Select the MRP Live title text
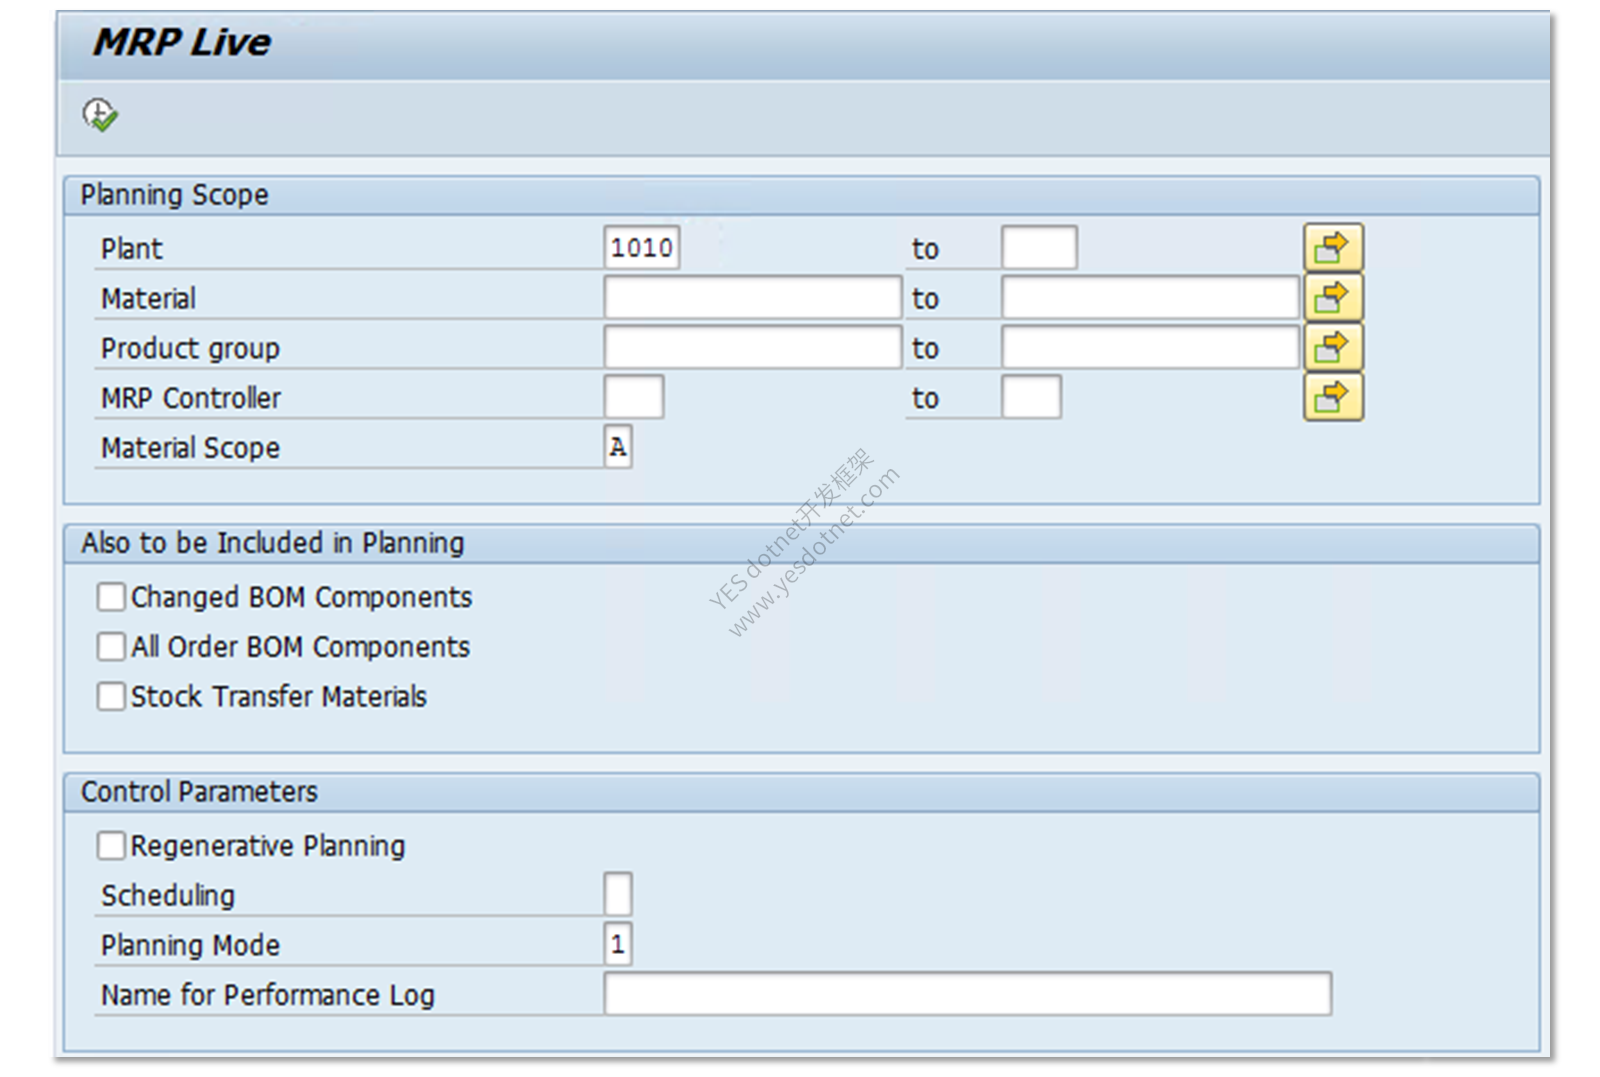The width and height of the screenshot is (1600, 1077). click(x=182, y=42)
